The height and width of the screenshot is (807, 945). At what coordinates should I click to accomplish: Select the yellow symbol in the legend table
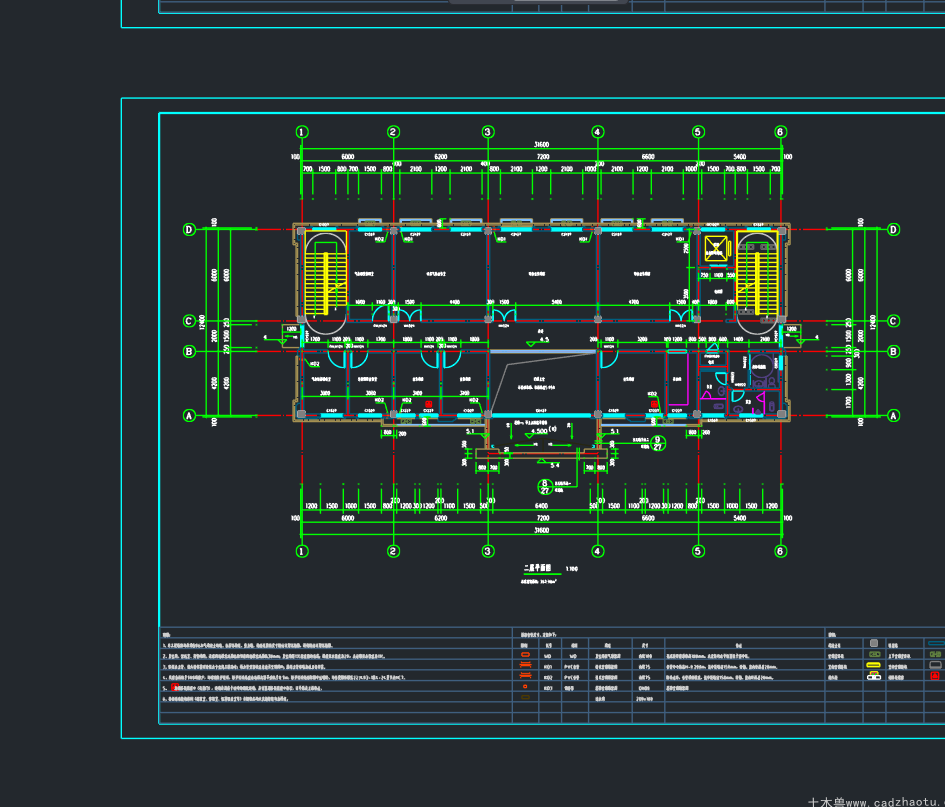[x=873, y=665]
